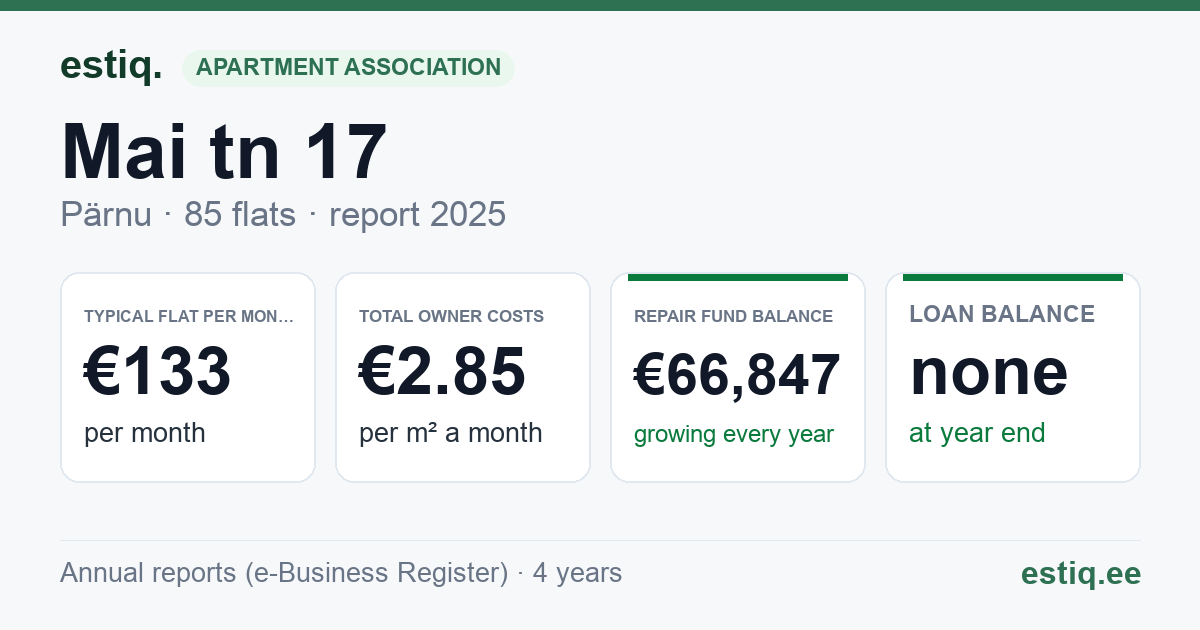Screen dimensions: 1200x630
Task: Select the APARTMENT ASSOCIATION badge
Action: [x=348, y=68]
